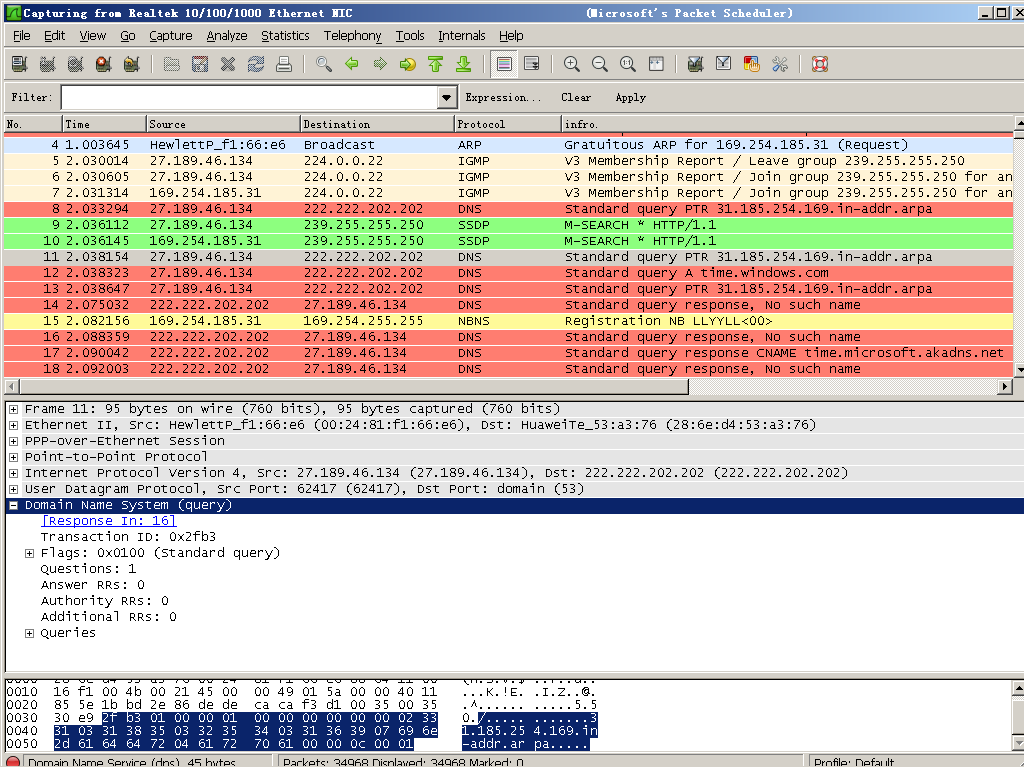Apply the display filter
The width and height of the screenshot is (1024, 768).
point(630,98)
